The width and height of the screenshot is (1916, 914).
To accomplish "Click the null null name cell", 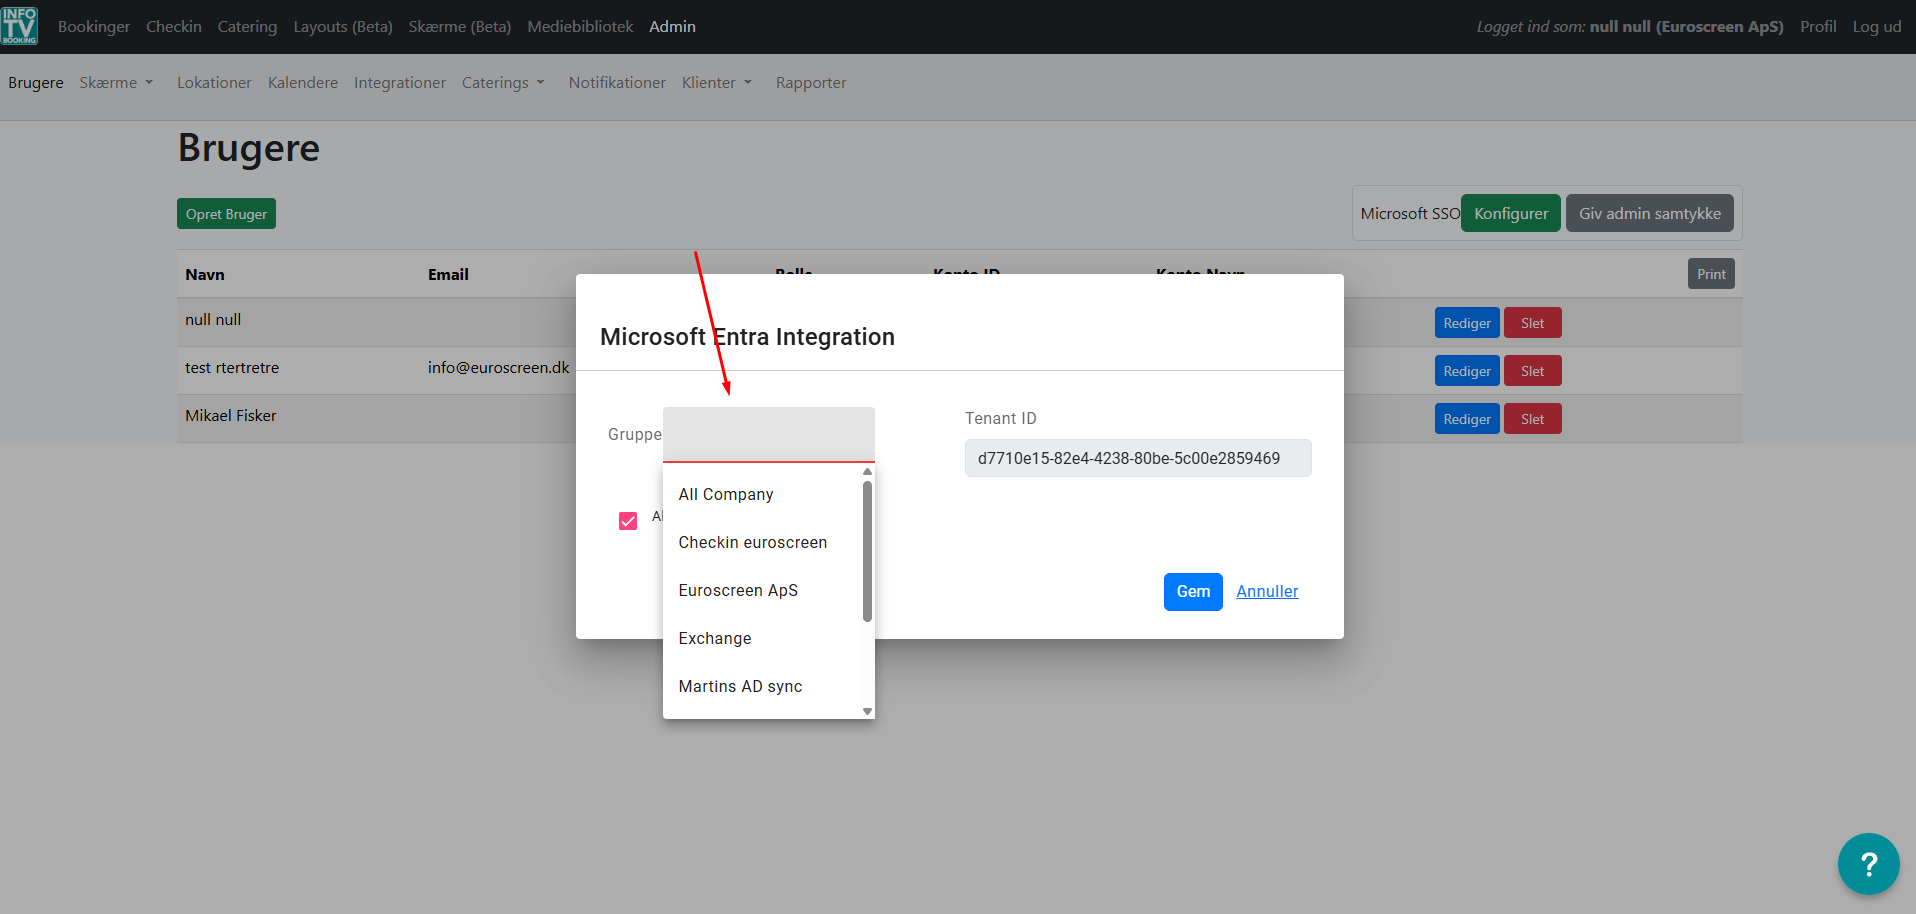I will pos(213,319).
